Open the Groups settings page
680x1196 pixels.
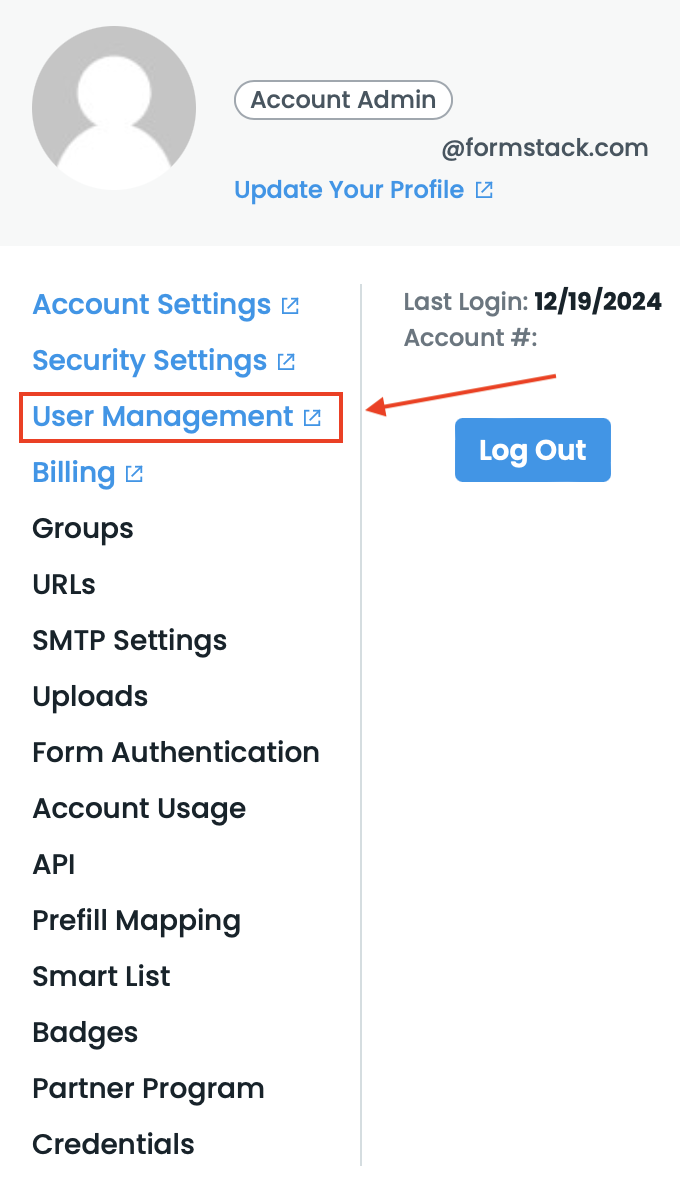(x=82, y=528)
